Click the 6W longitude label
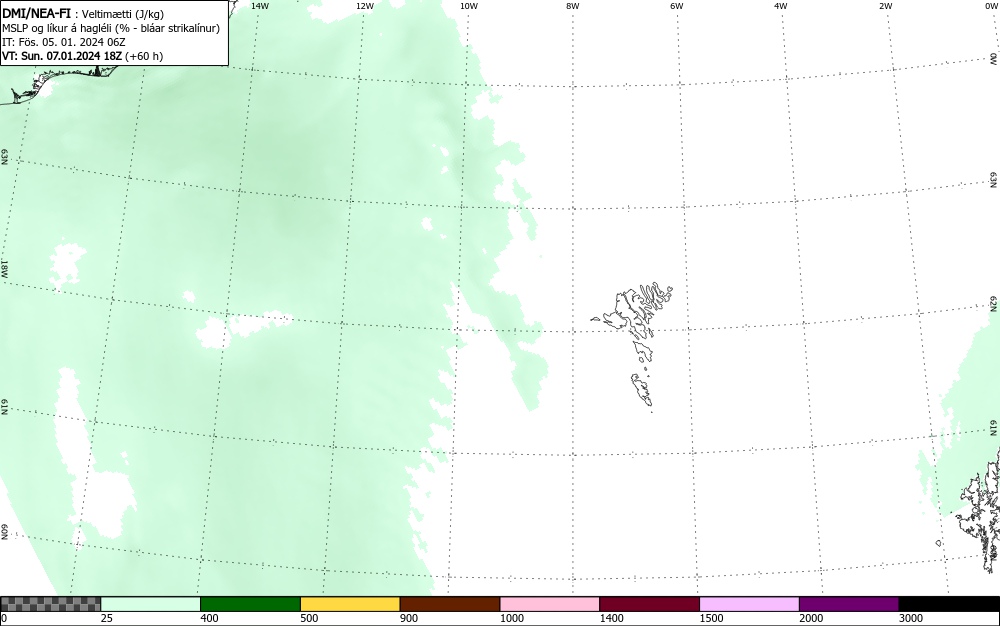 [677, 6]
